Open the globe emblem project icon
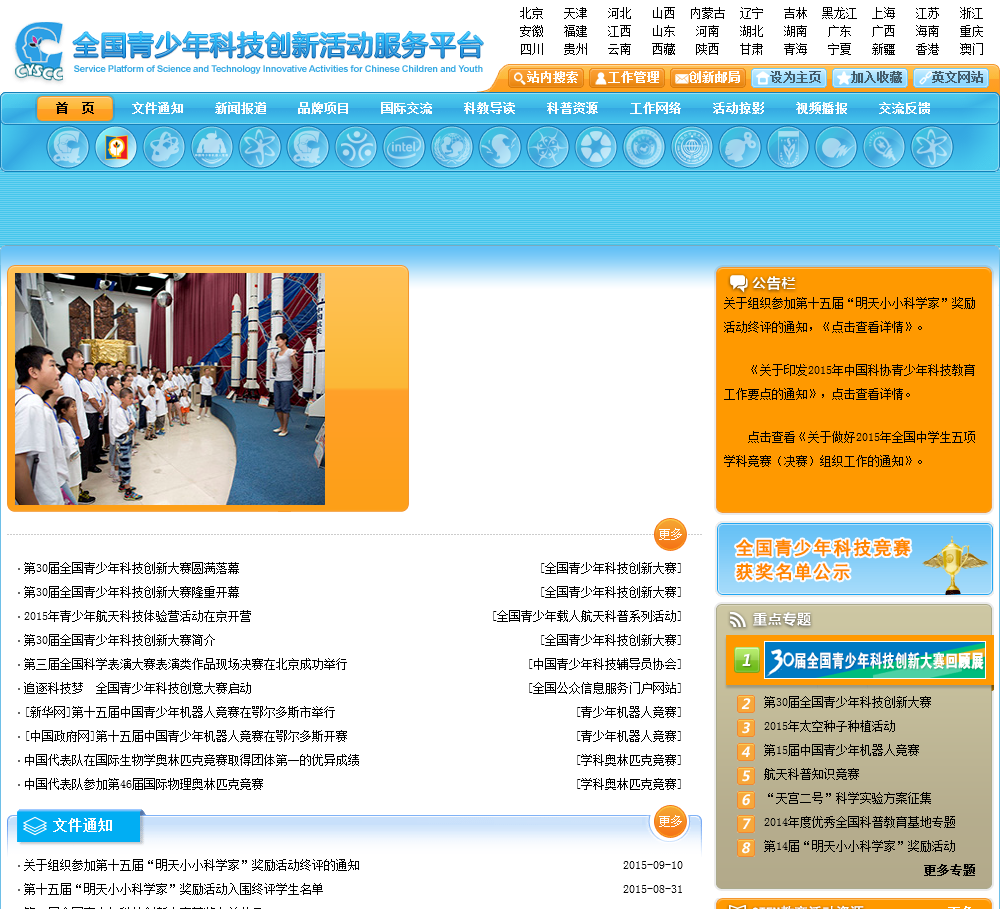The width and height of the screenshot is (1000, 909). click(x=692, y=147)
